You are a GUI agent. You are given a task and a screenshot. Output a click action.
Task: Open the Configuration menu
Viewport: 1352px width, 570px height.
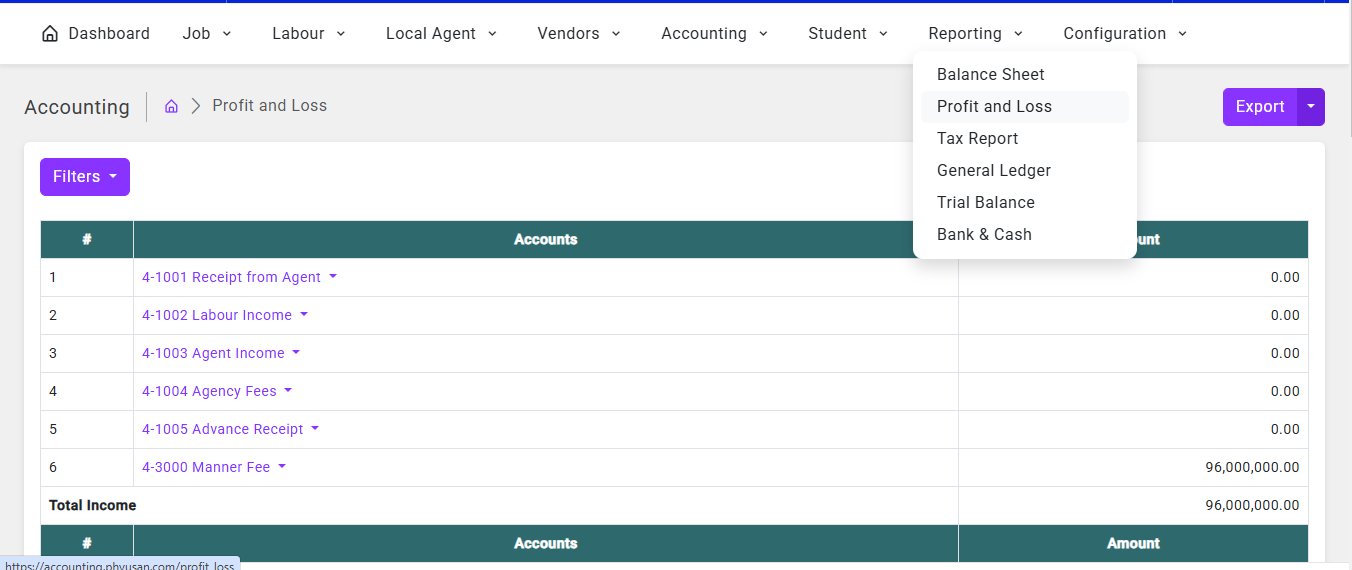[1124, 33]
